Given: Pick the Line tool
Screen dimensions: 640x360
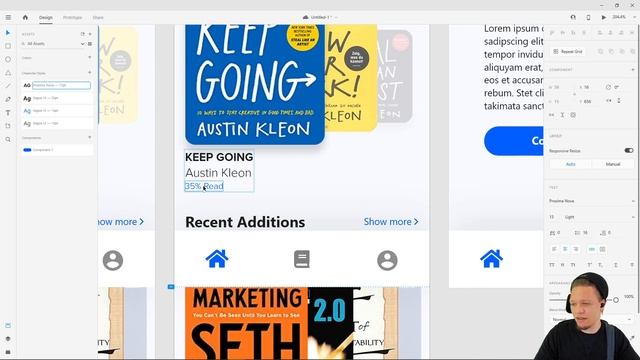Looking at the screenshot, I should coord(8,86).
